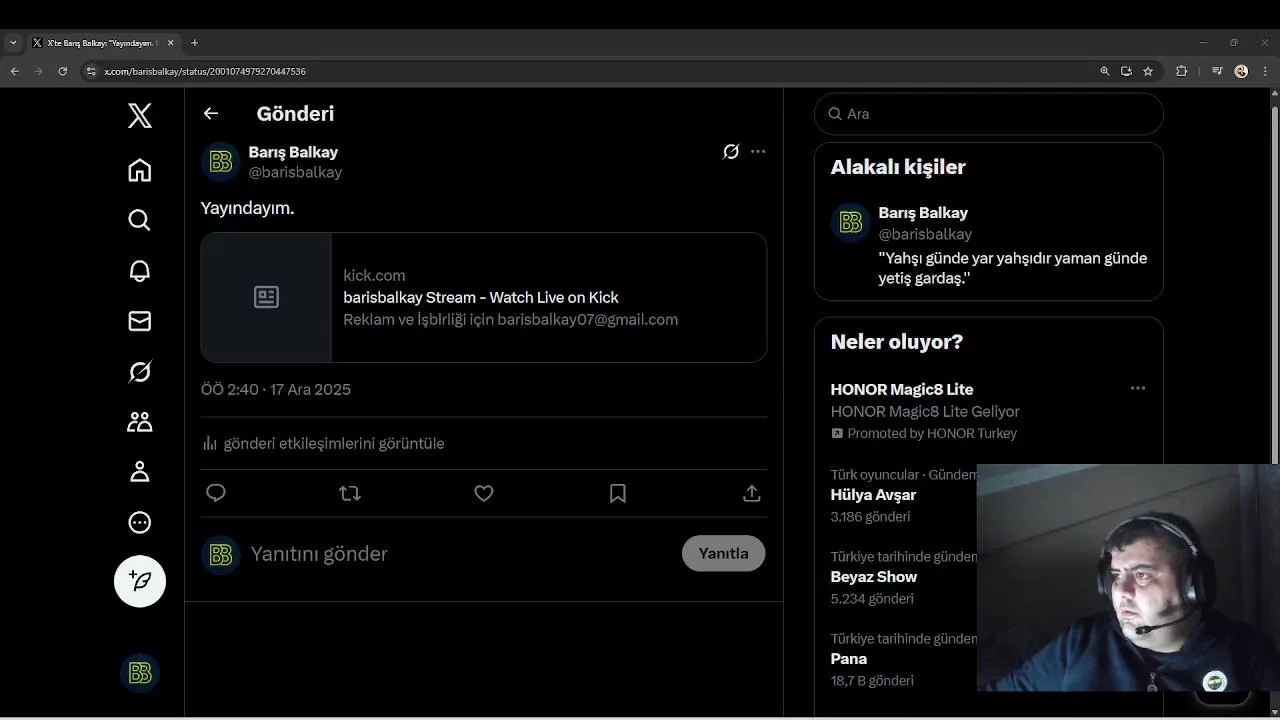
Task: View site information icon in address bar
Action: pos(91,71)
